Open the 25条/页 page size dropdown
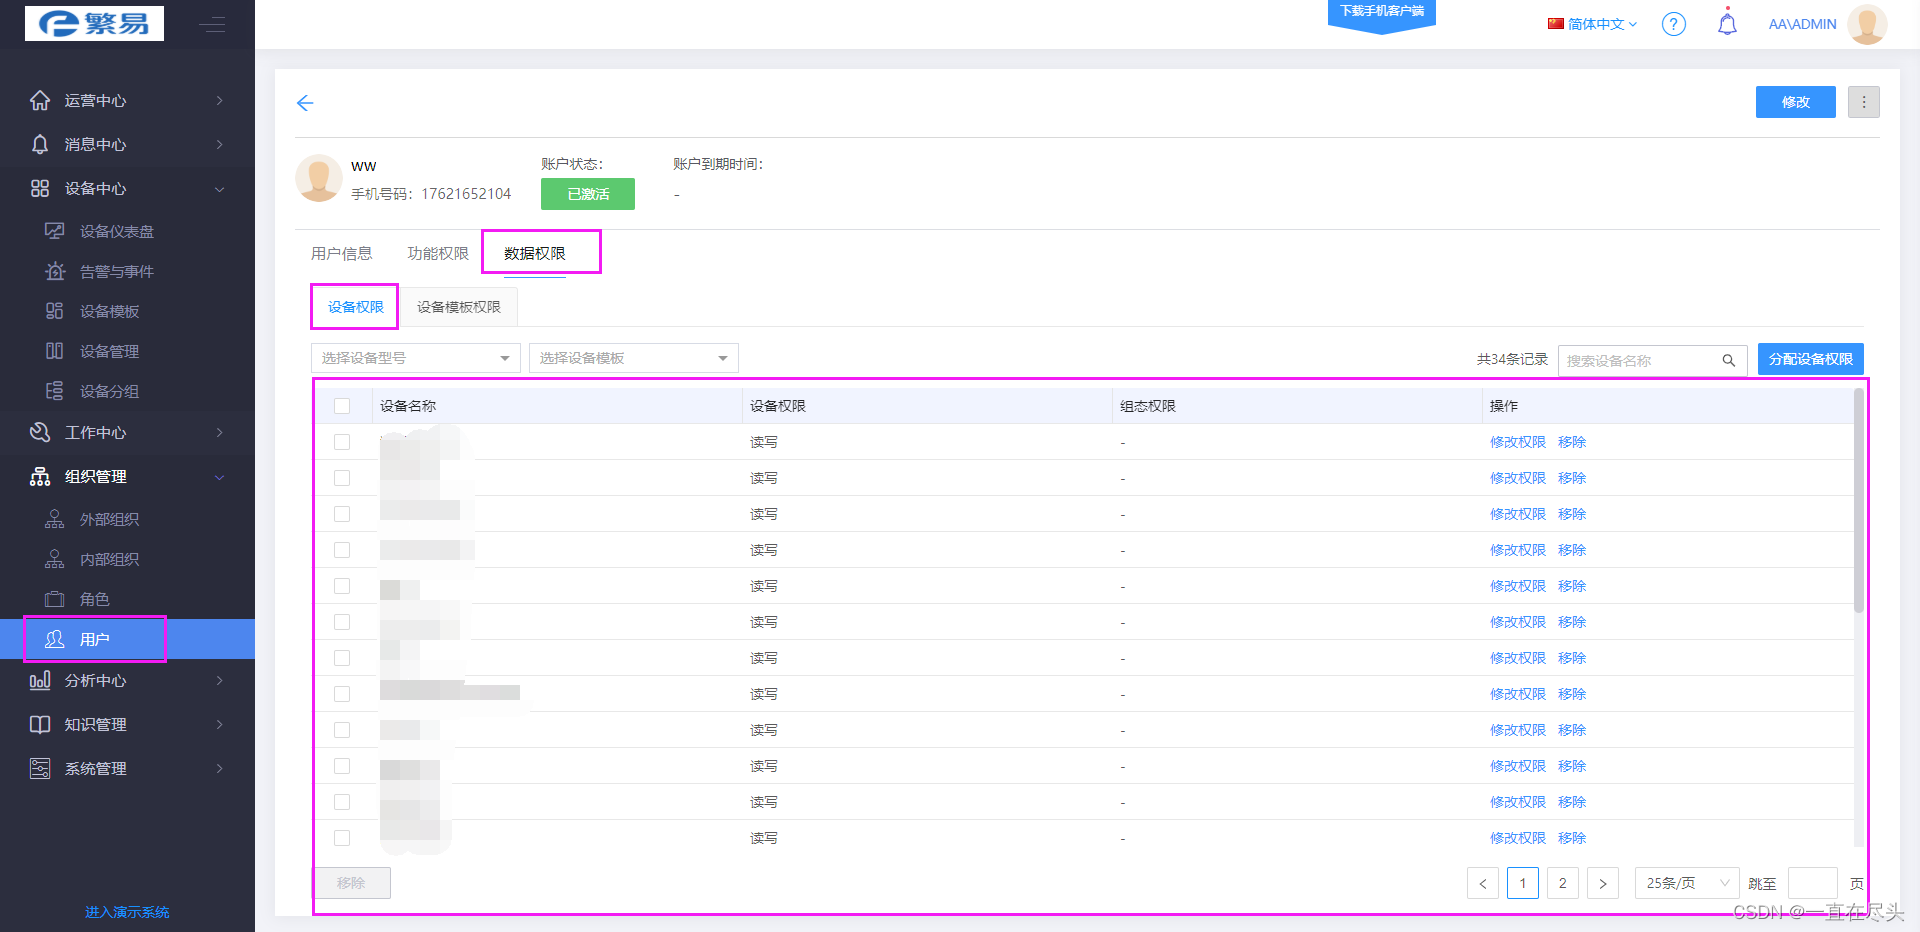1920x932 pixels. coord(1687,883)
